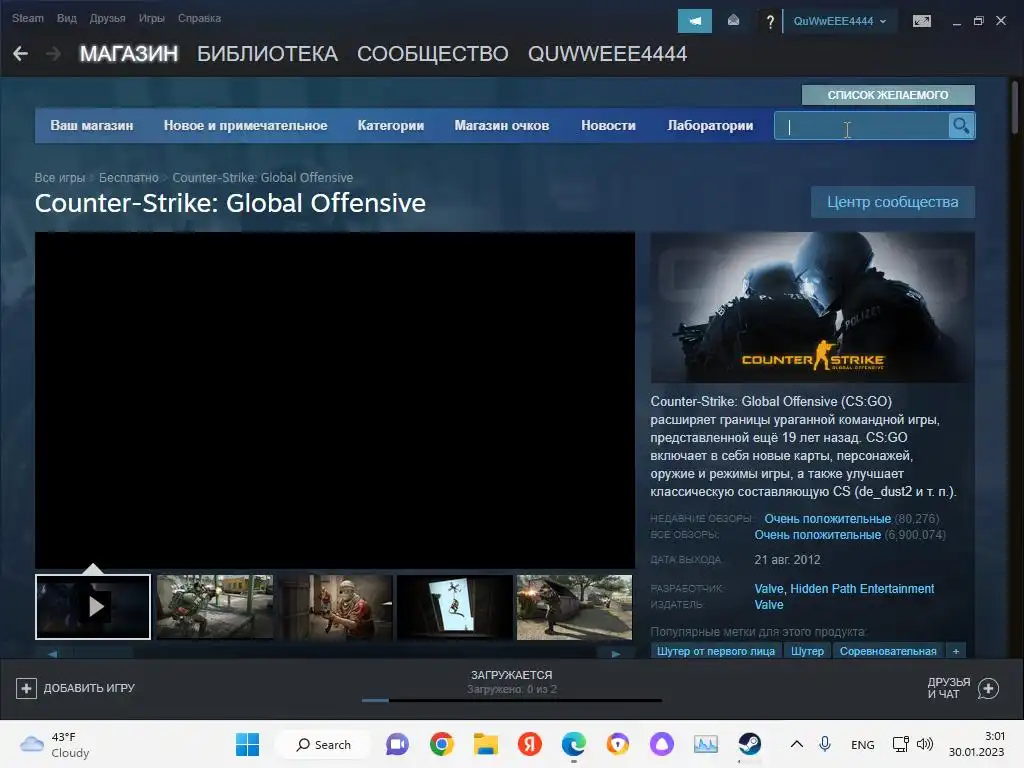The image size is (1024, 768).
Task: Open the Магазин очков link
Action: point(502,125)
